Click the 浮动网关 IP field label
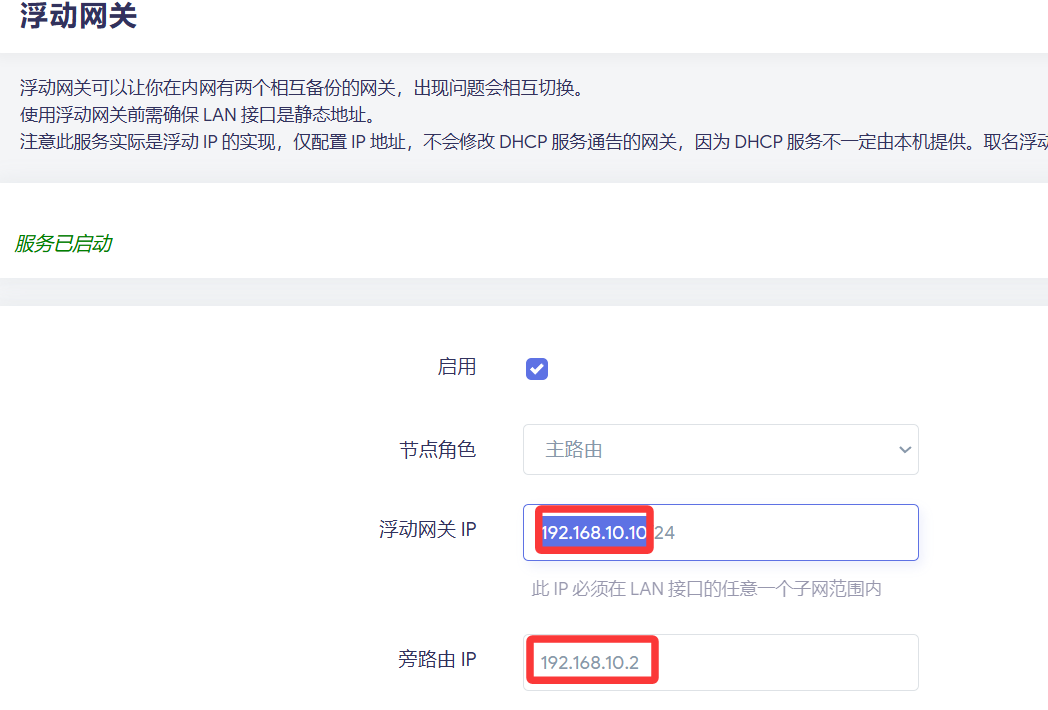 coord(427,530)
